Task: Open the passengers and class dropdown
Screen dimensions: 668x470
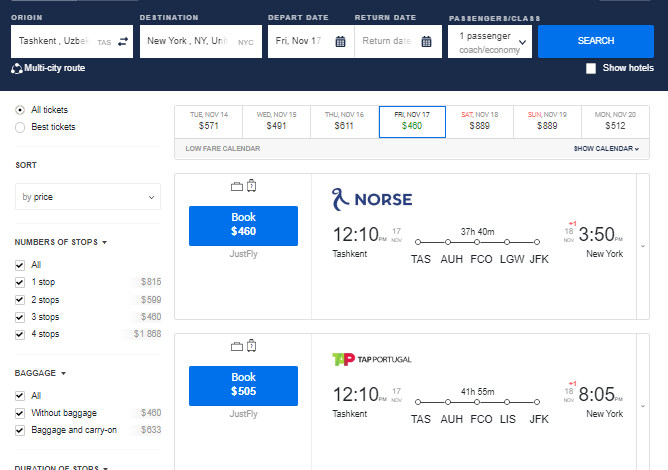Action: (x=489, y=42)
